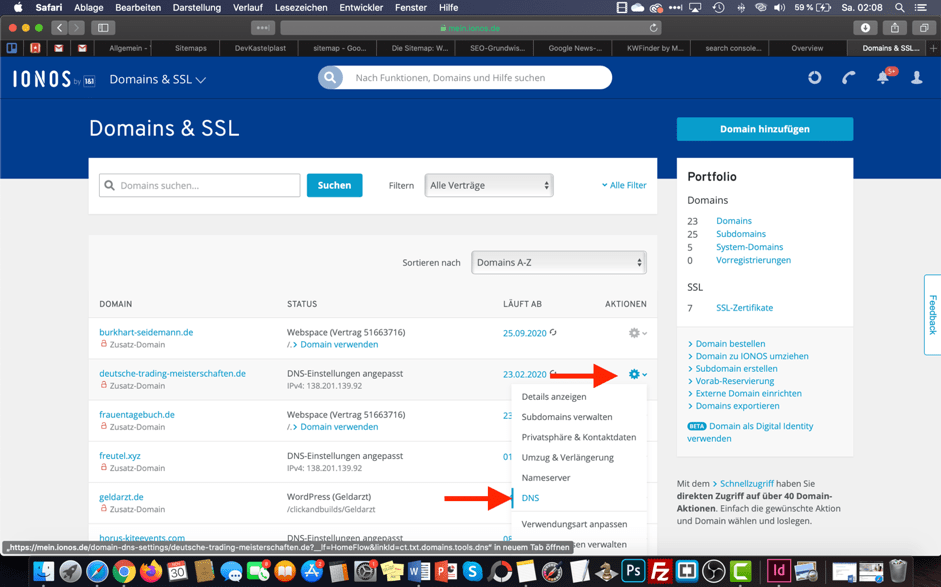This screenshot has width=941, height=587.
Task: Open Finder from the Dock
Action: 44,571
